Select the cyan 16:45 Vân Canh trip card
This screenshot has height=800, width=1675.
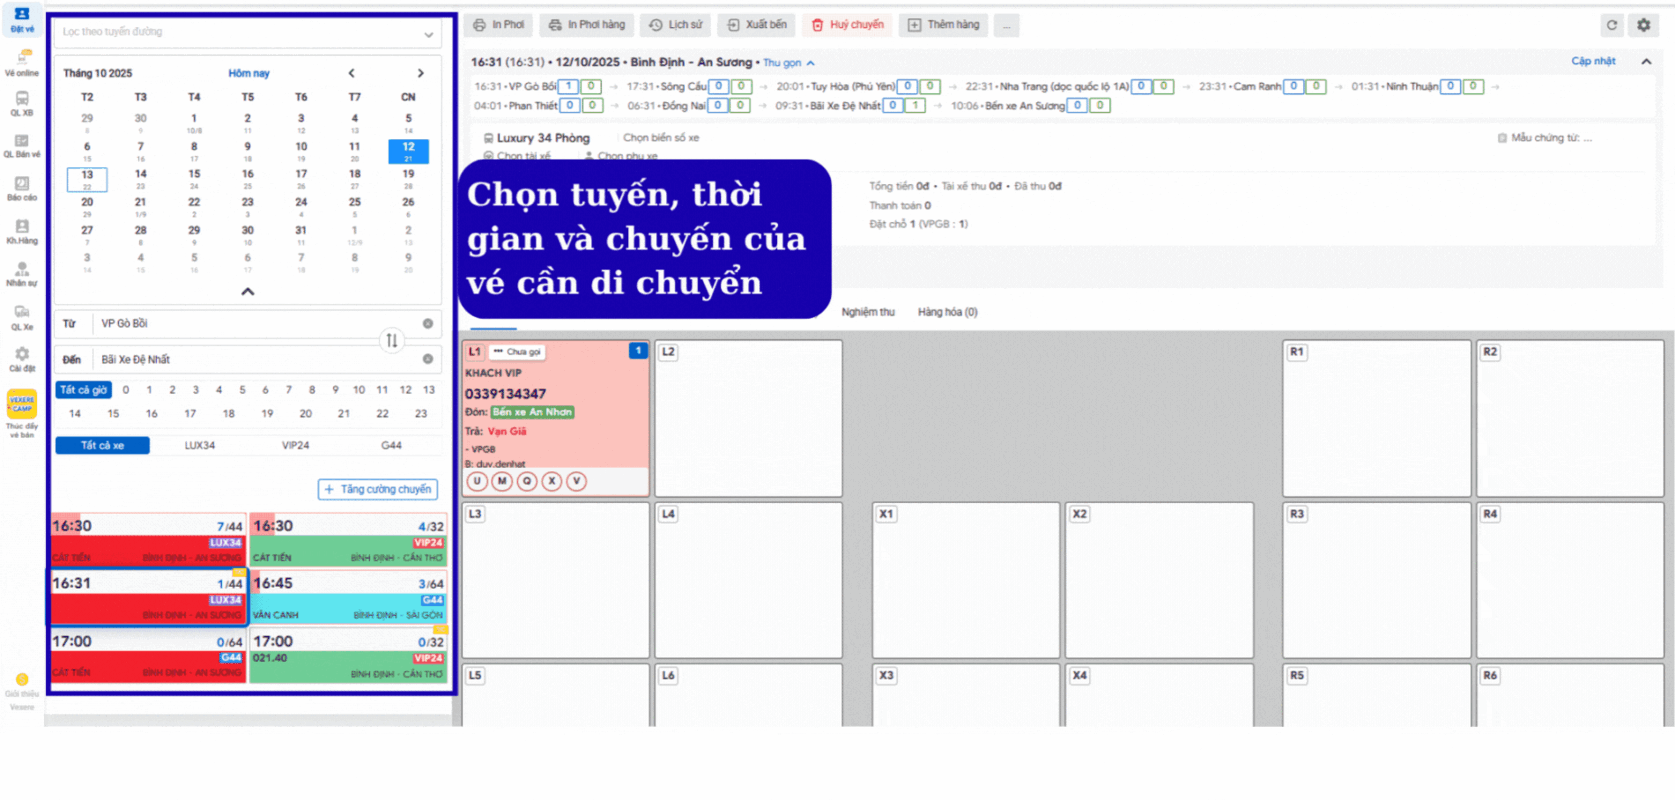click(348, 597)
